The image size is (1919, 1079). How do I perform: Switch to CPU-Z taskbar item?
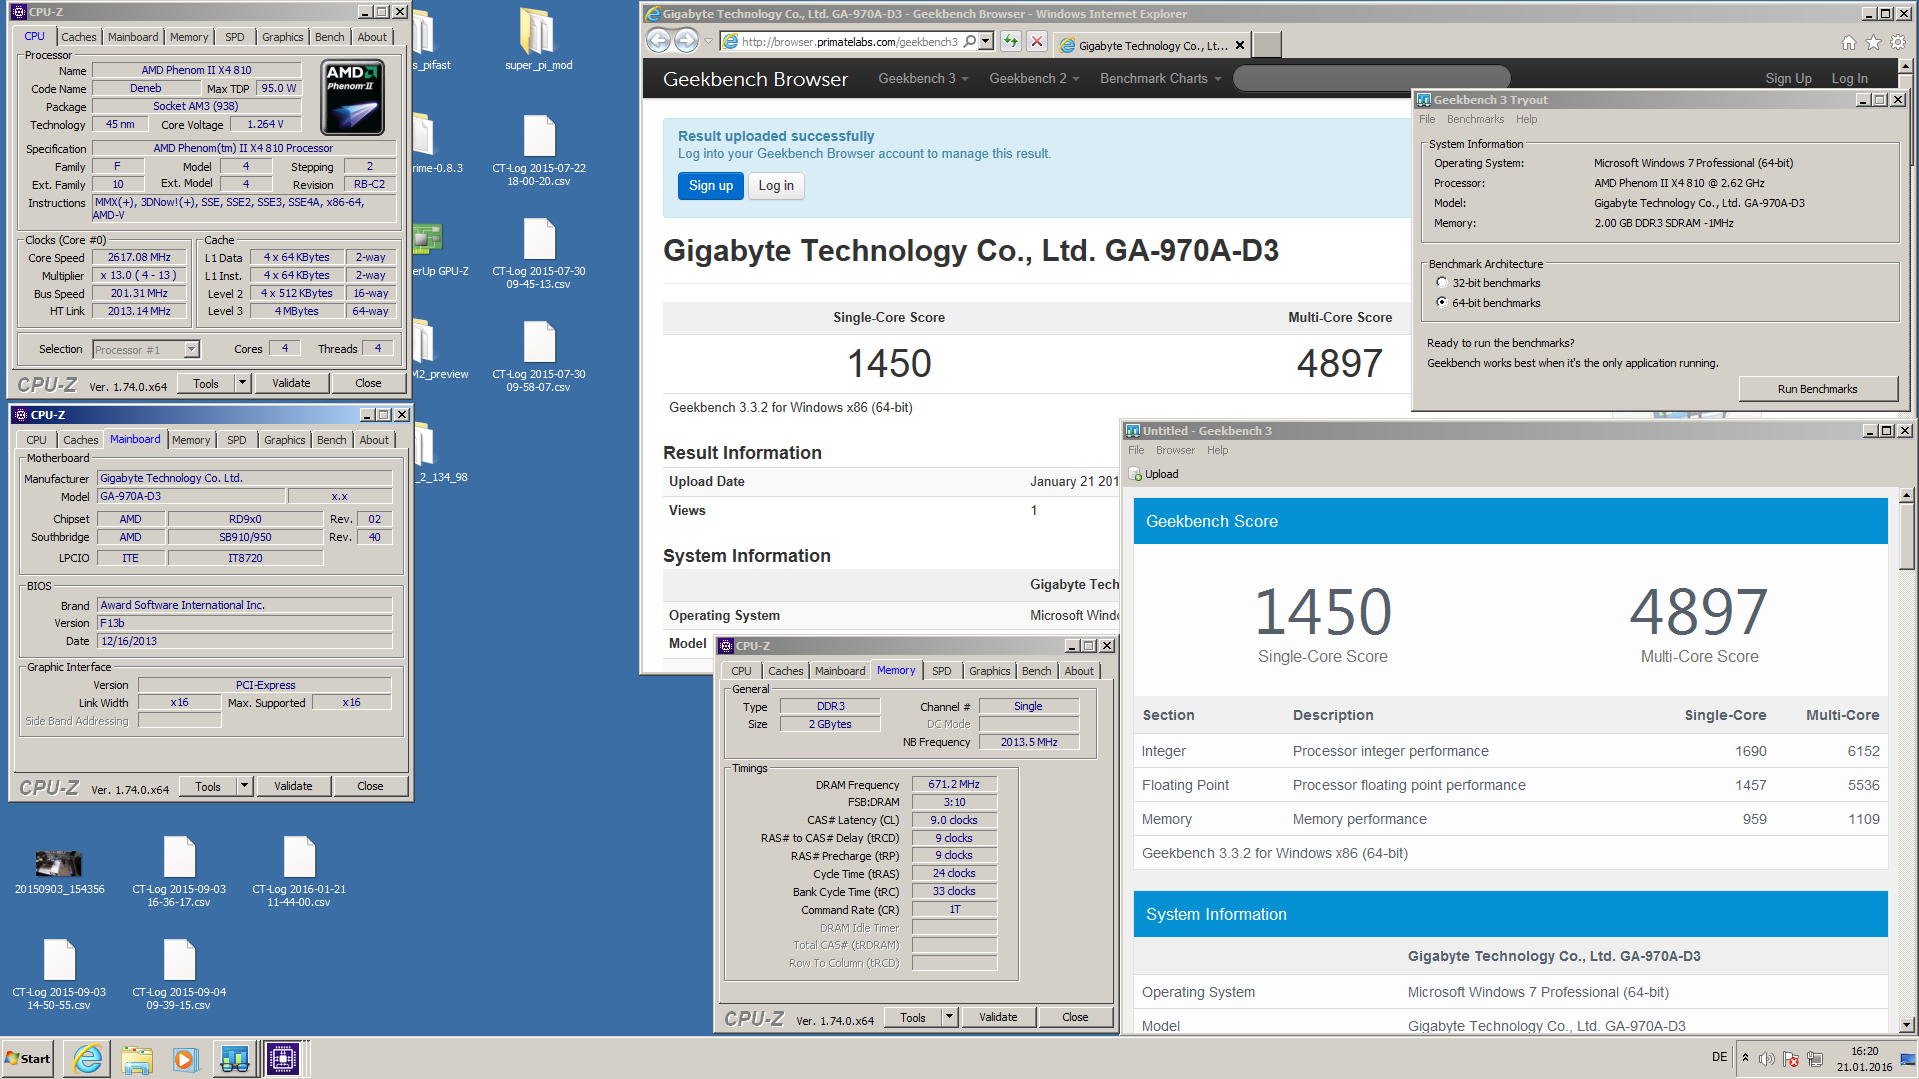point(283,1058)
